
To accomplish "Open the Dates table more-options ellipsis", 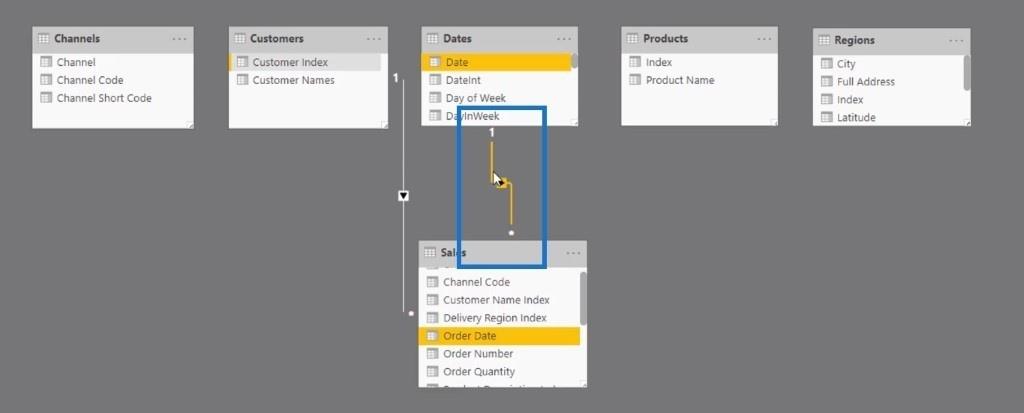I will [x=564, y=39].
